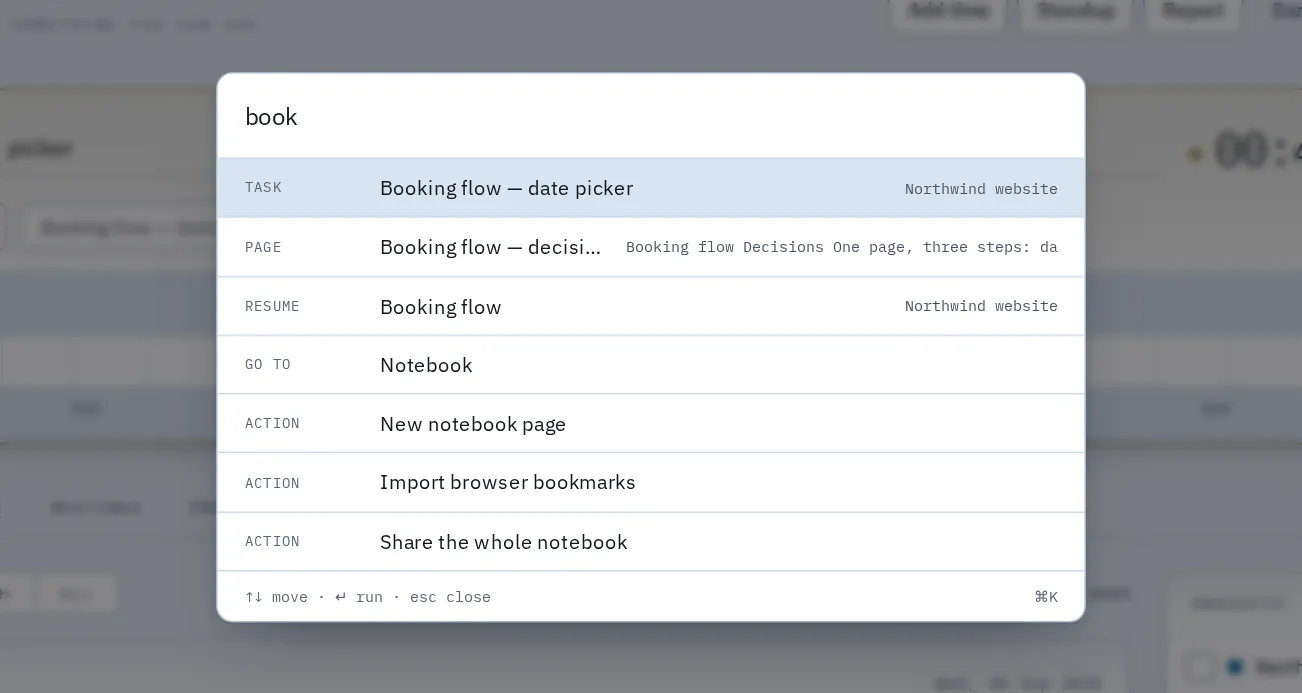Select the "Booking flow — date picker" task result
This screenshot has height=693, width=1302.
(650, 188)
